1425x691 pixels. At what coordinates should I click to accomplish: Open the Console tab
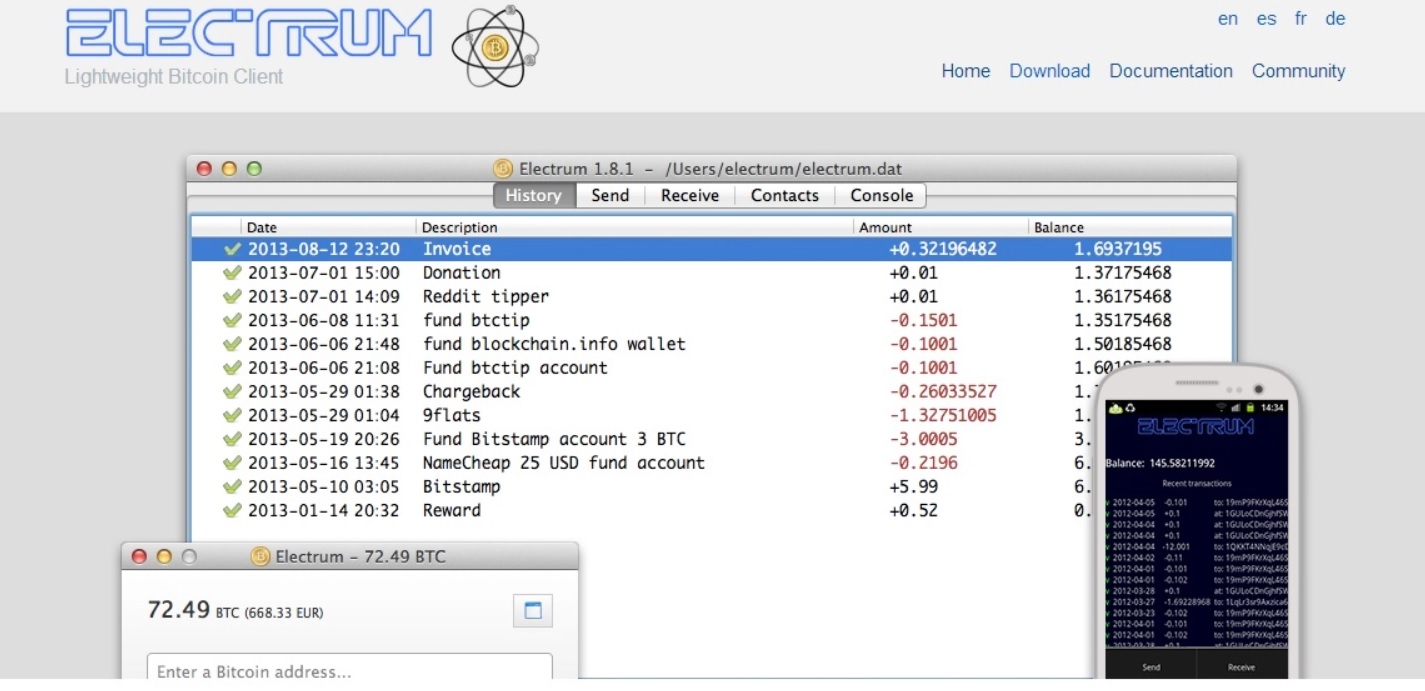point(881,195)
